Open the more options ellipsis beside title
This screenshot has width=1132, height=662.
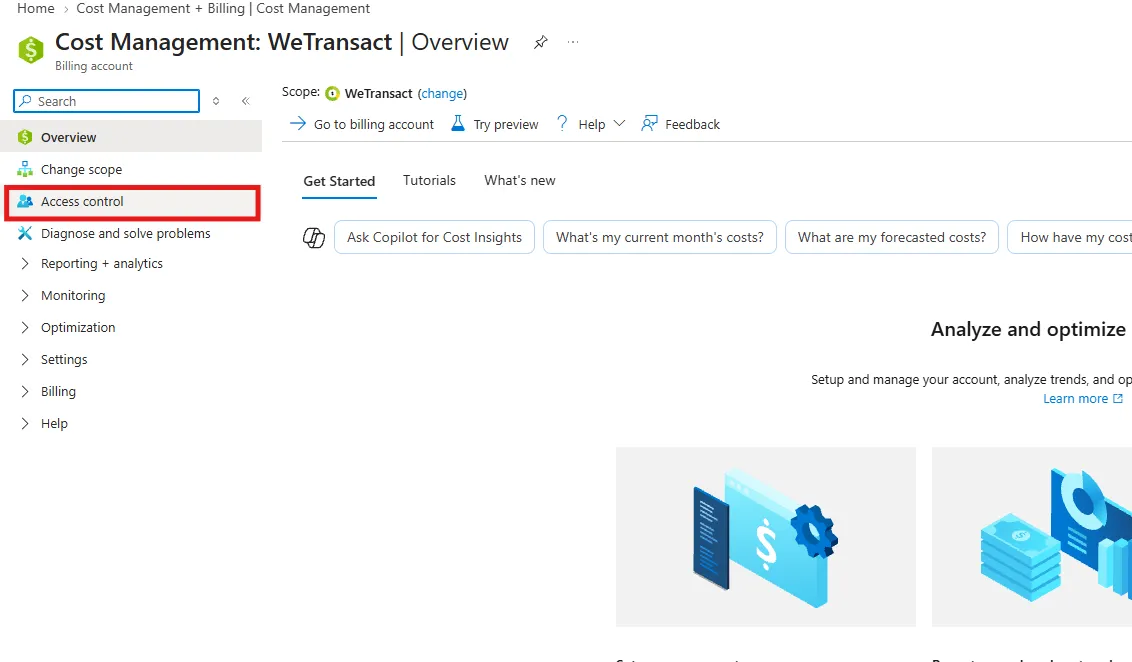[x=572, y=42]
